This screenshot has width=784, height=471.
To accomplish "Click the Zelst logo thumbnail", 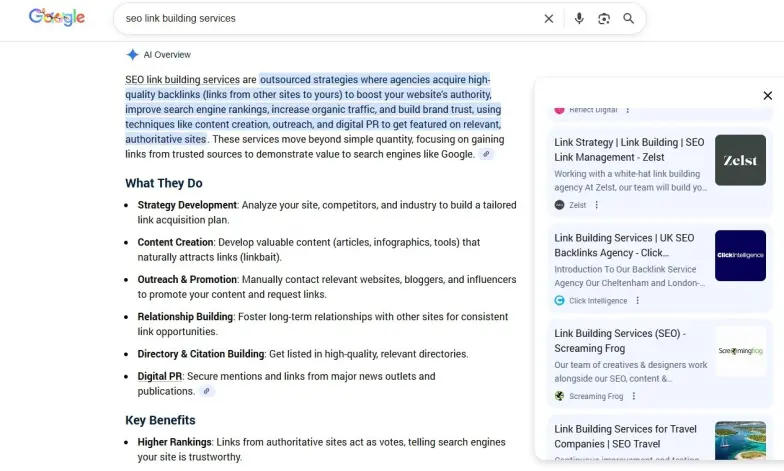I will click(740, 160).
